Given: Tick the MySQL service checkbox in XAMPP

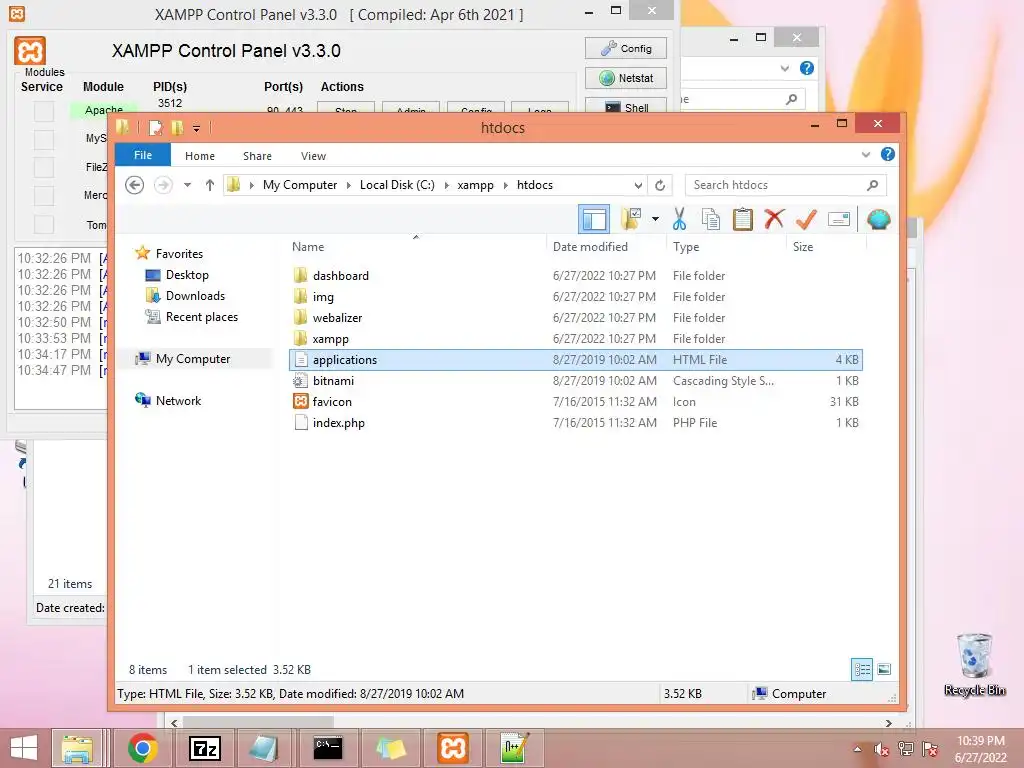Looking at the screenshot, I should tap(44, 139).
